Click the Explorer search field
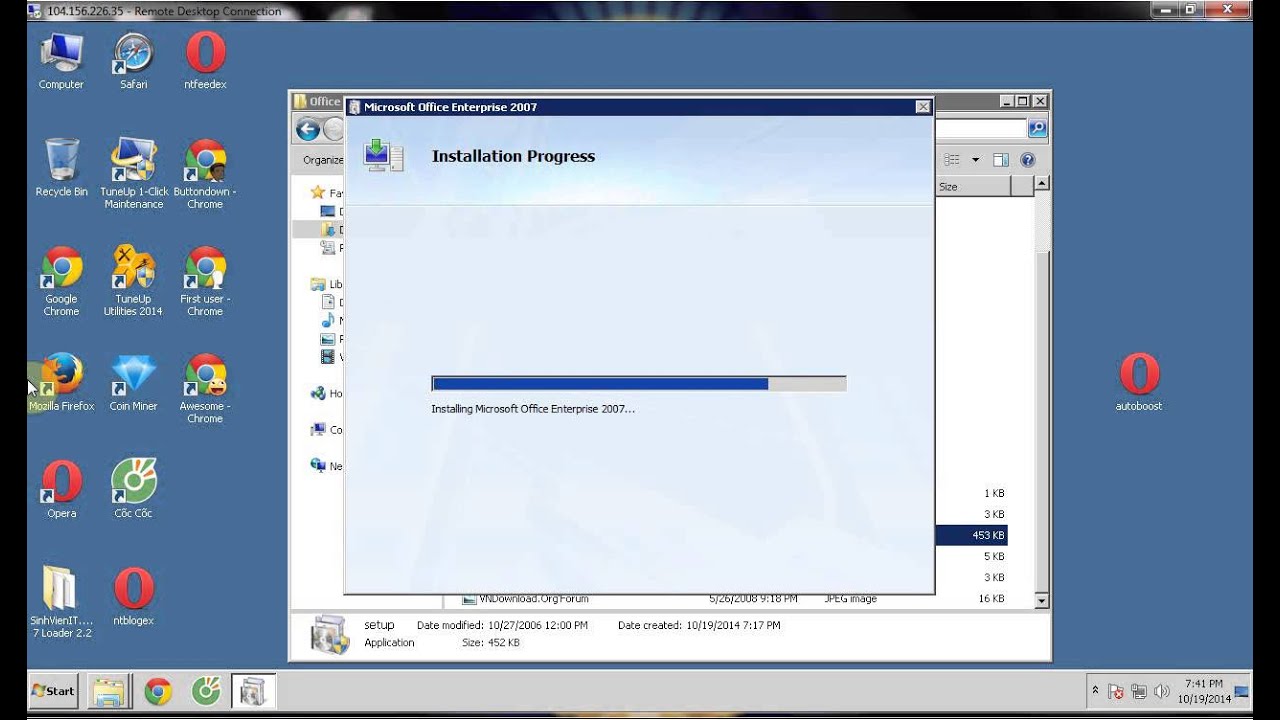Screen dimensions: 1280x720 click(980, 128)
